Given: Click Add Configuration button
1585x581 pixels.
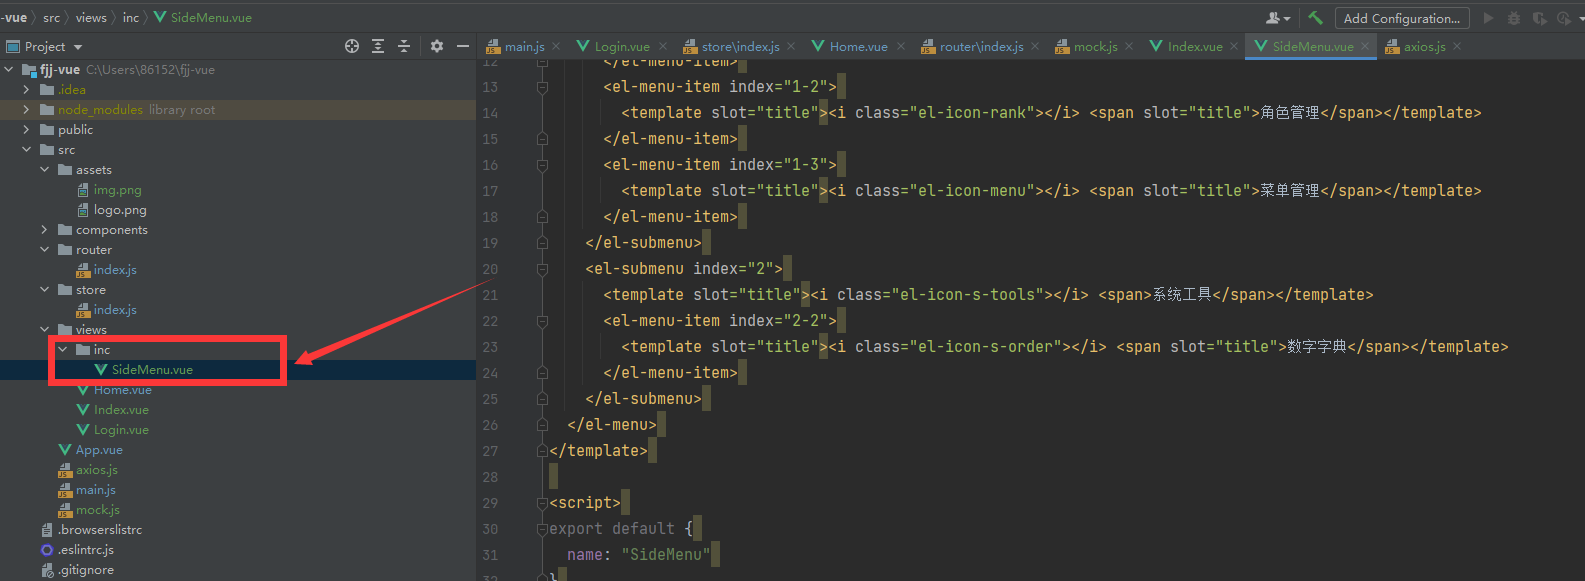Looking at the screenshot, I should [x=1402, y=18].
